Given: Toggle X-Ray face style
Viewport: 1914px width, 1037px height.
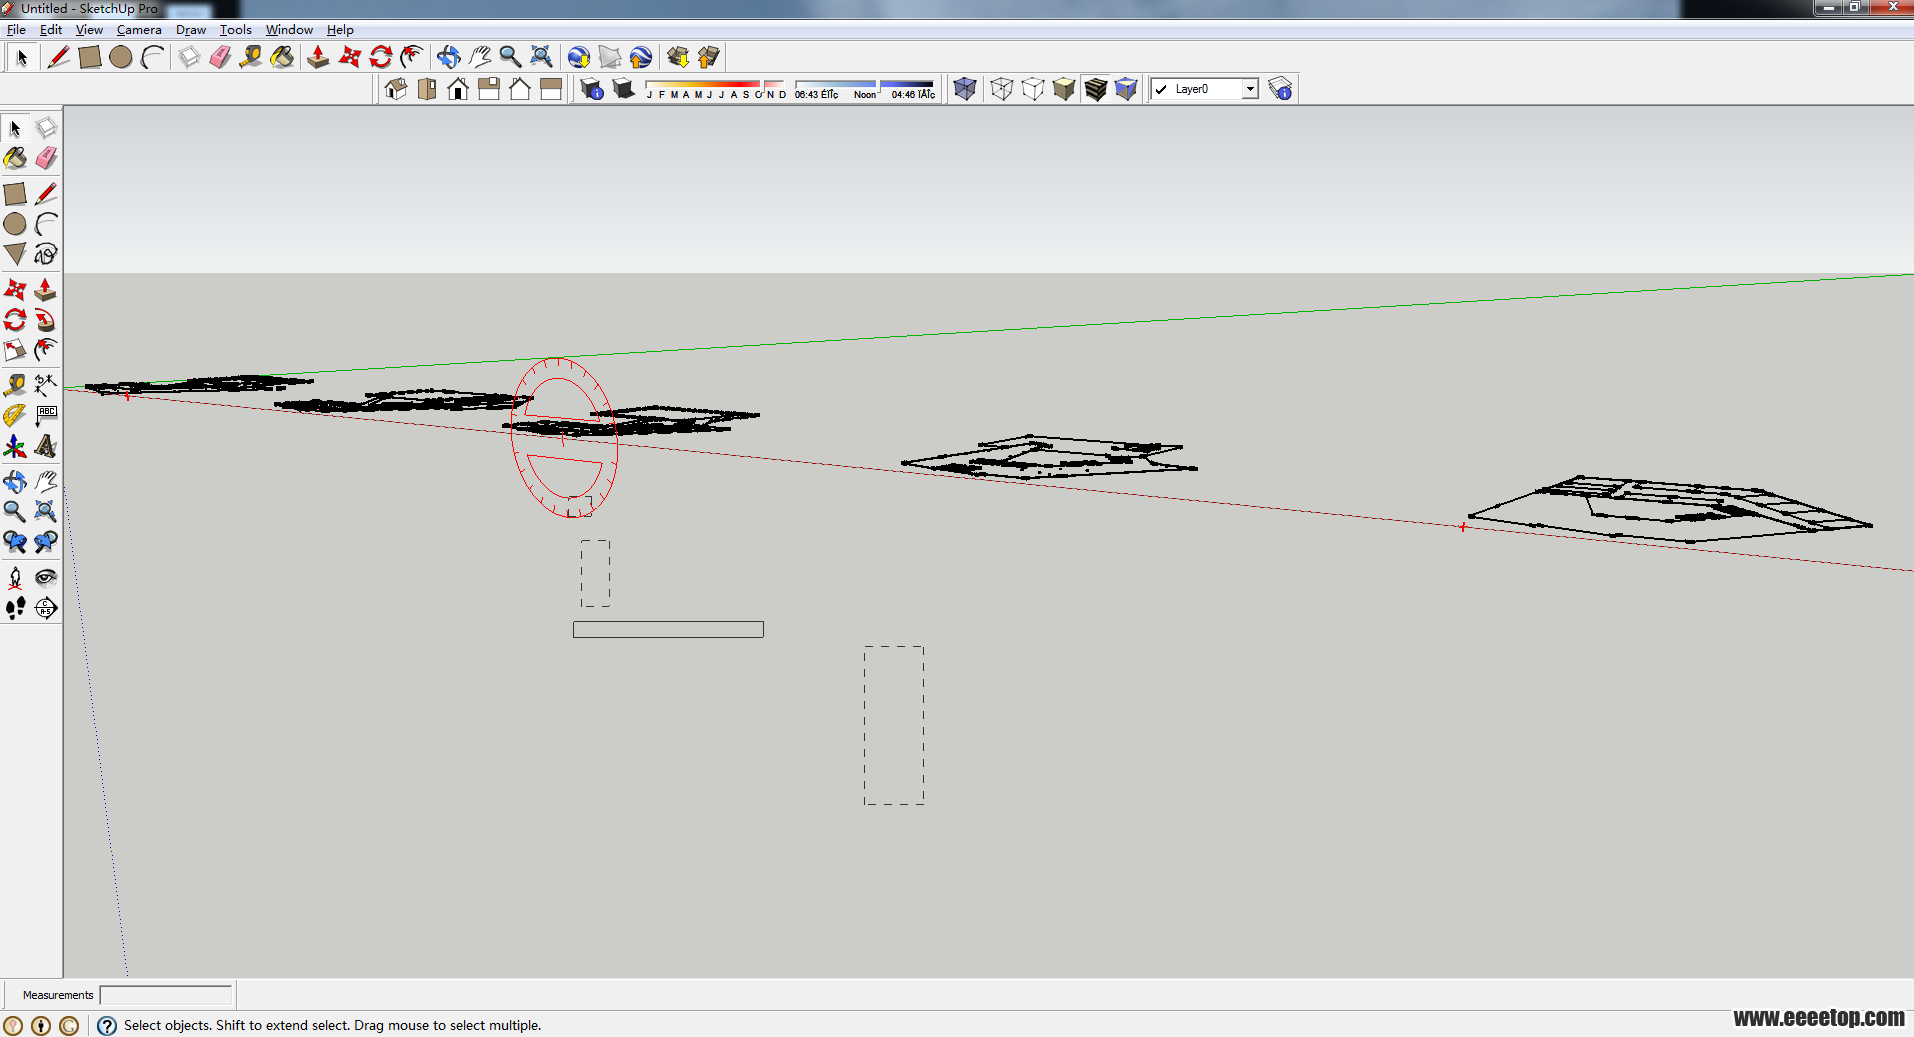Looking at the screenshot, I should 964,89.
